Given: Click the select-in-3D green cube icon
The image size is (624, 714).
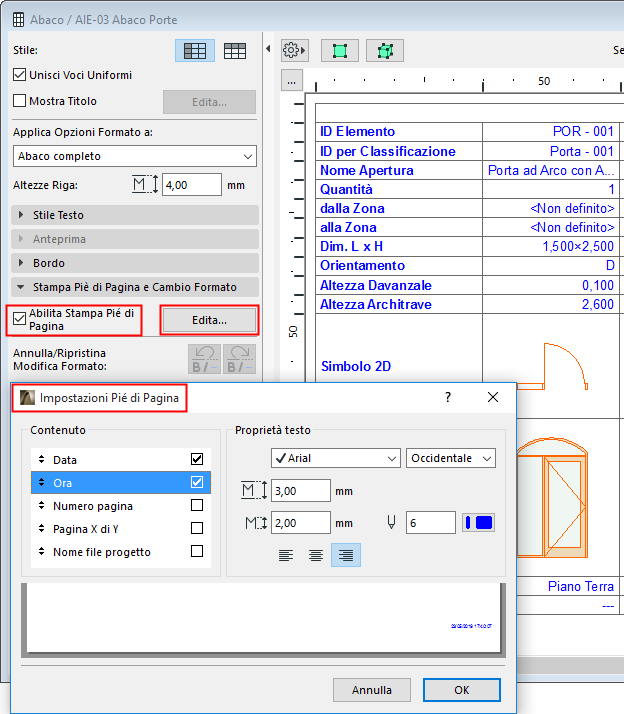Looking at the screenshot, I should pos(385,51).
